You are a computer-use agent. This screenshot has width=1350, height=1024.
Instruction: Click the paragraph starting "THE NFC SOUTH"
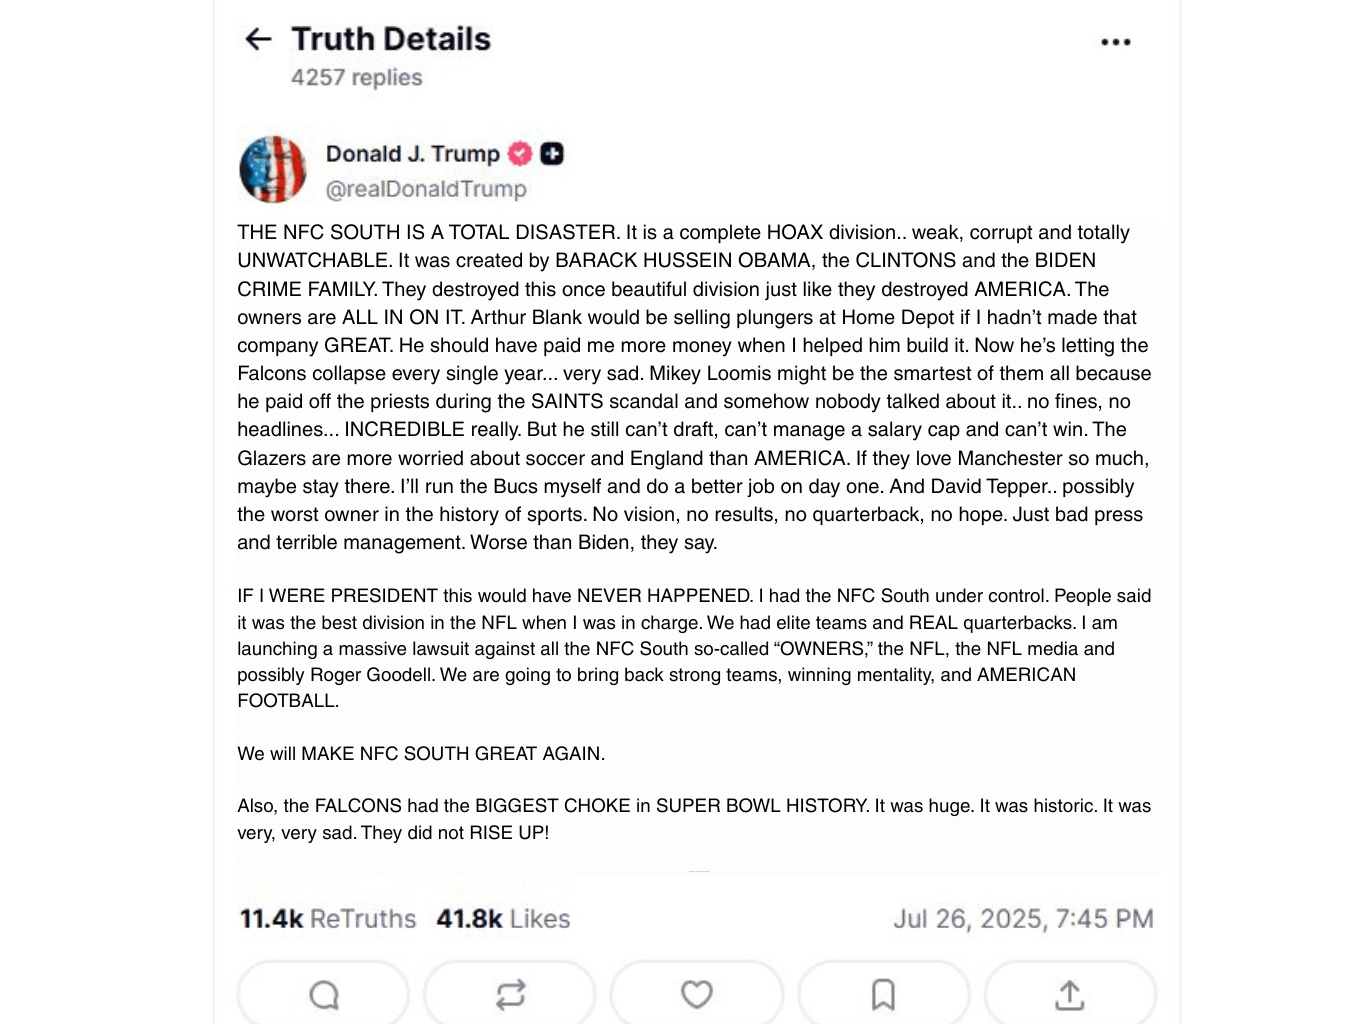click(695, 387)
